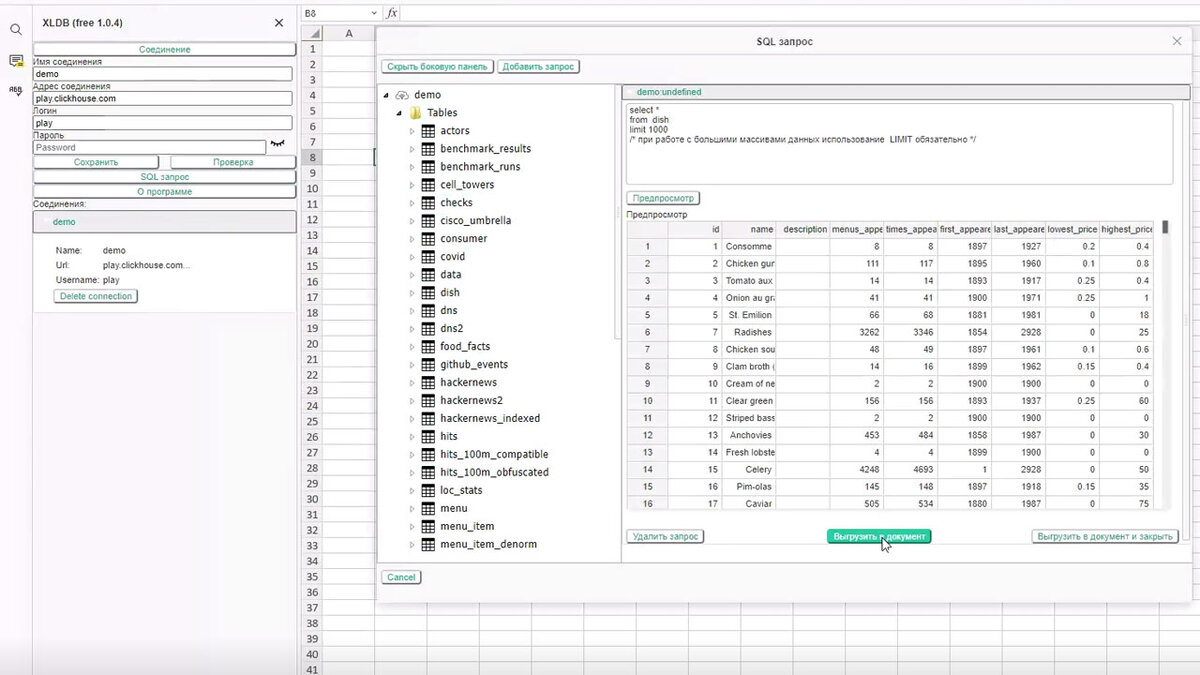Click the Radishes cell in preview table

pos(749,332)
